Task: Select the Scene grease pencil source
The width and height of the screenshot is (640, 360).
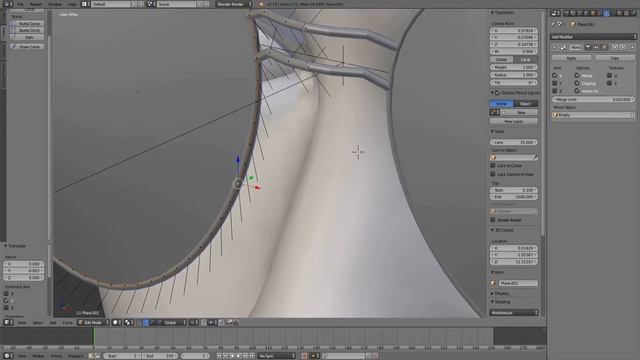Action: coord(502,104)
